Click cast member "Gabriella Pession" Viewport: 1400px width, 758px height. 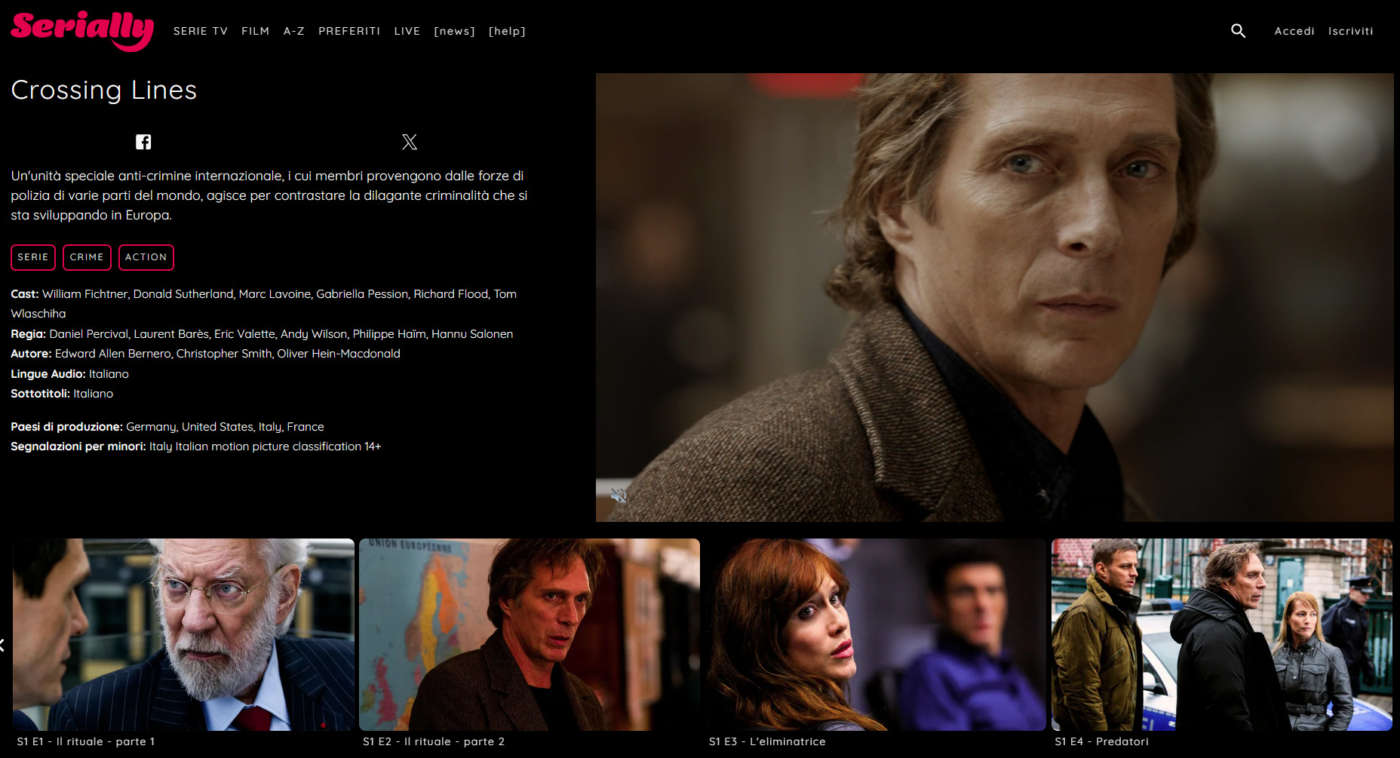point(362,294)
